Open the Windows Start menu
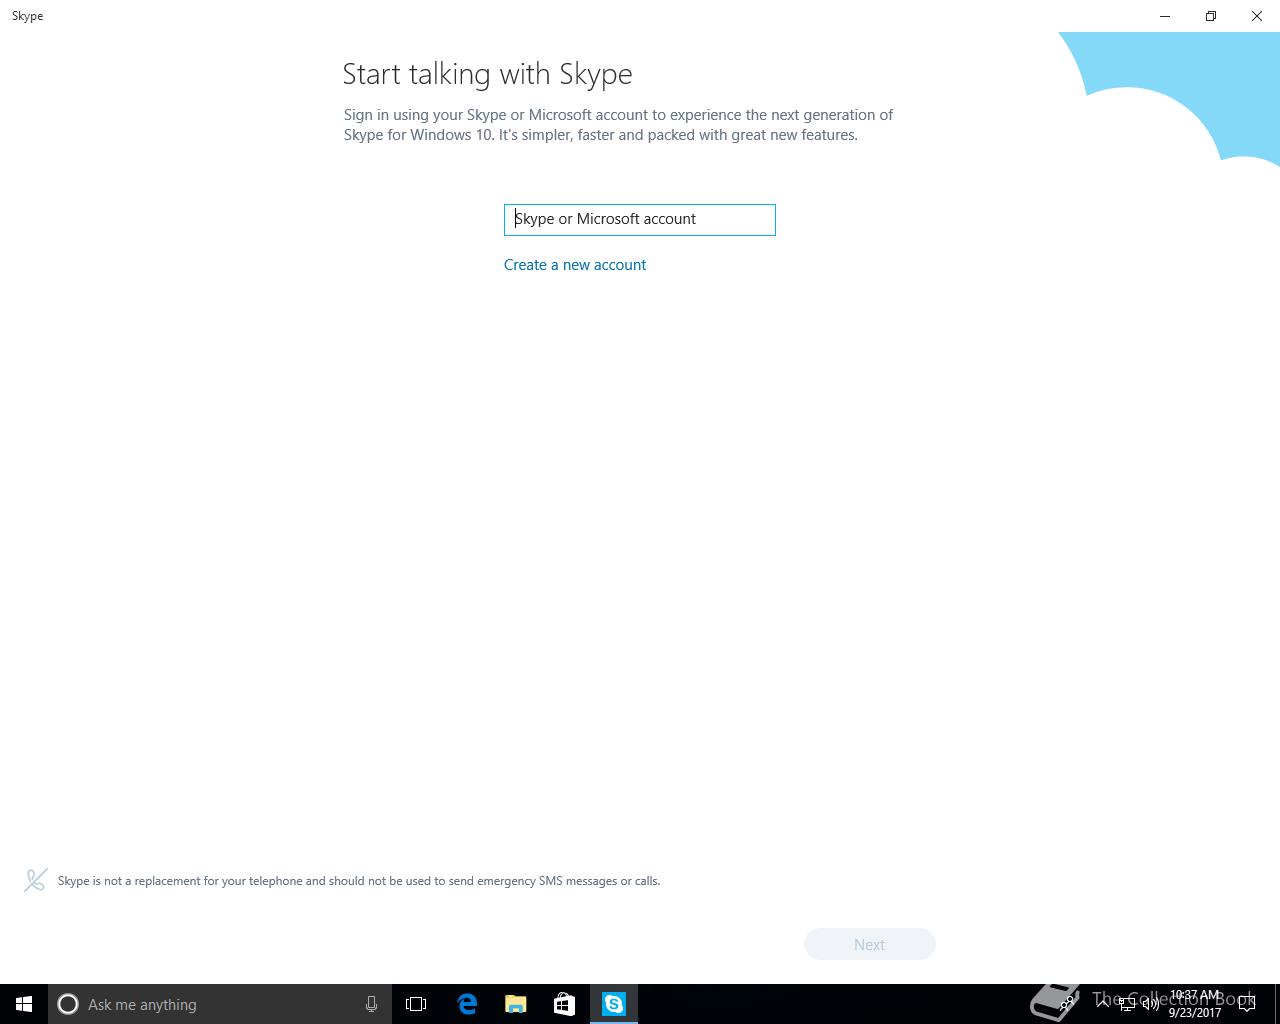This screenshot has height=1024, width=1280. click(x=24, y=1004)
